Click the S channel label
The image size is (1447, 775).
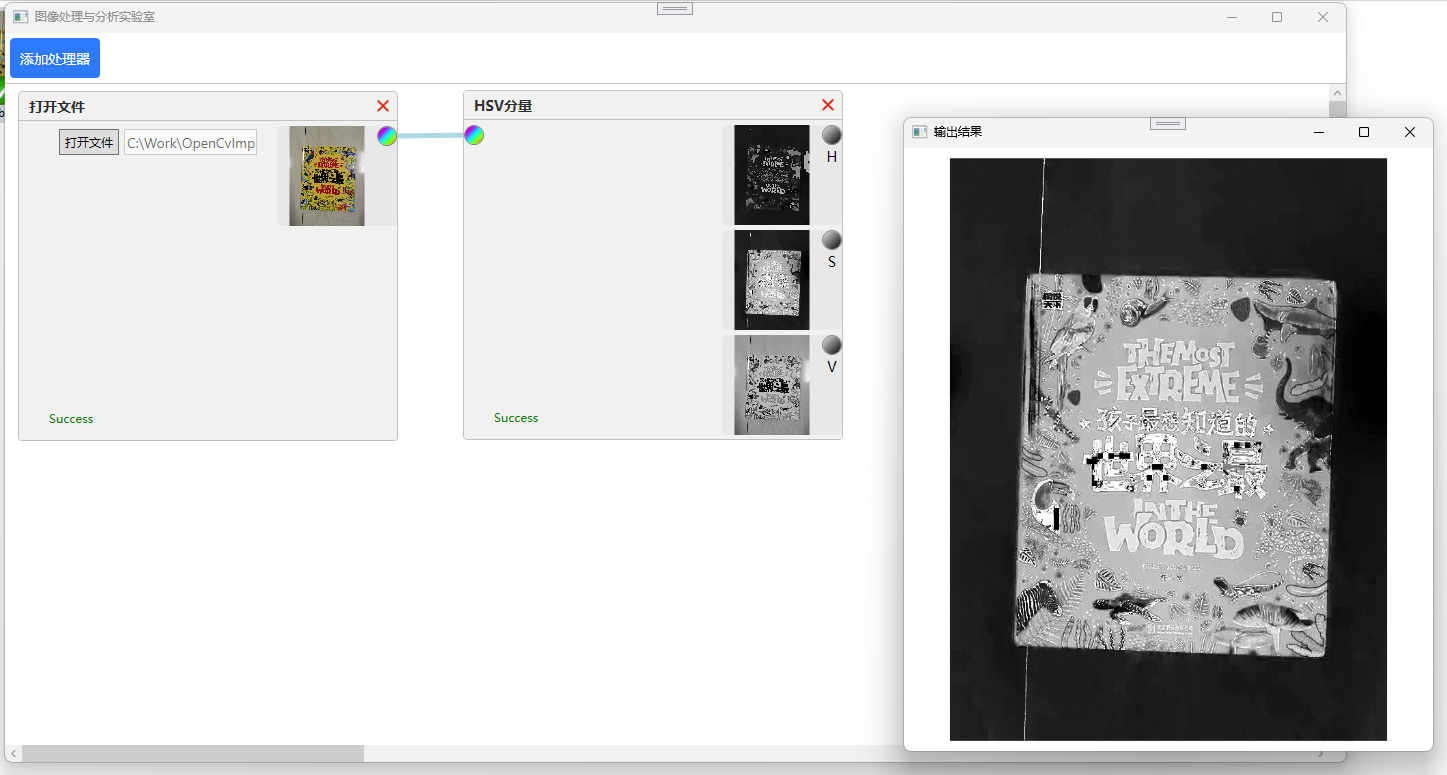click(832, 262)
